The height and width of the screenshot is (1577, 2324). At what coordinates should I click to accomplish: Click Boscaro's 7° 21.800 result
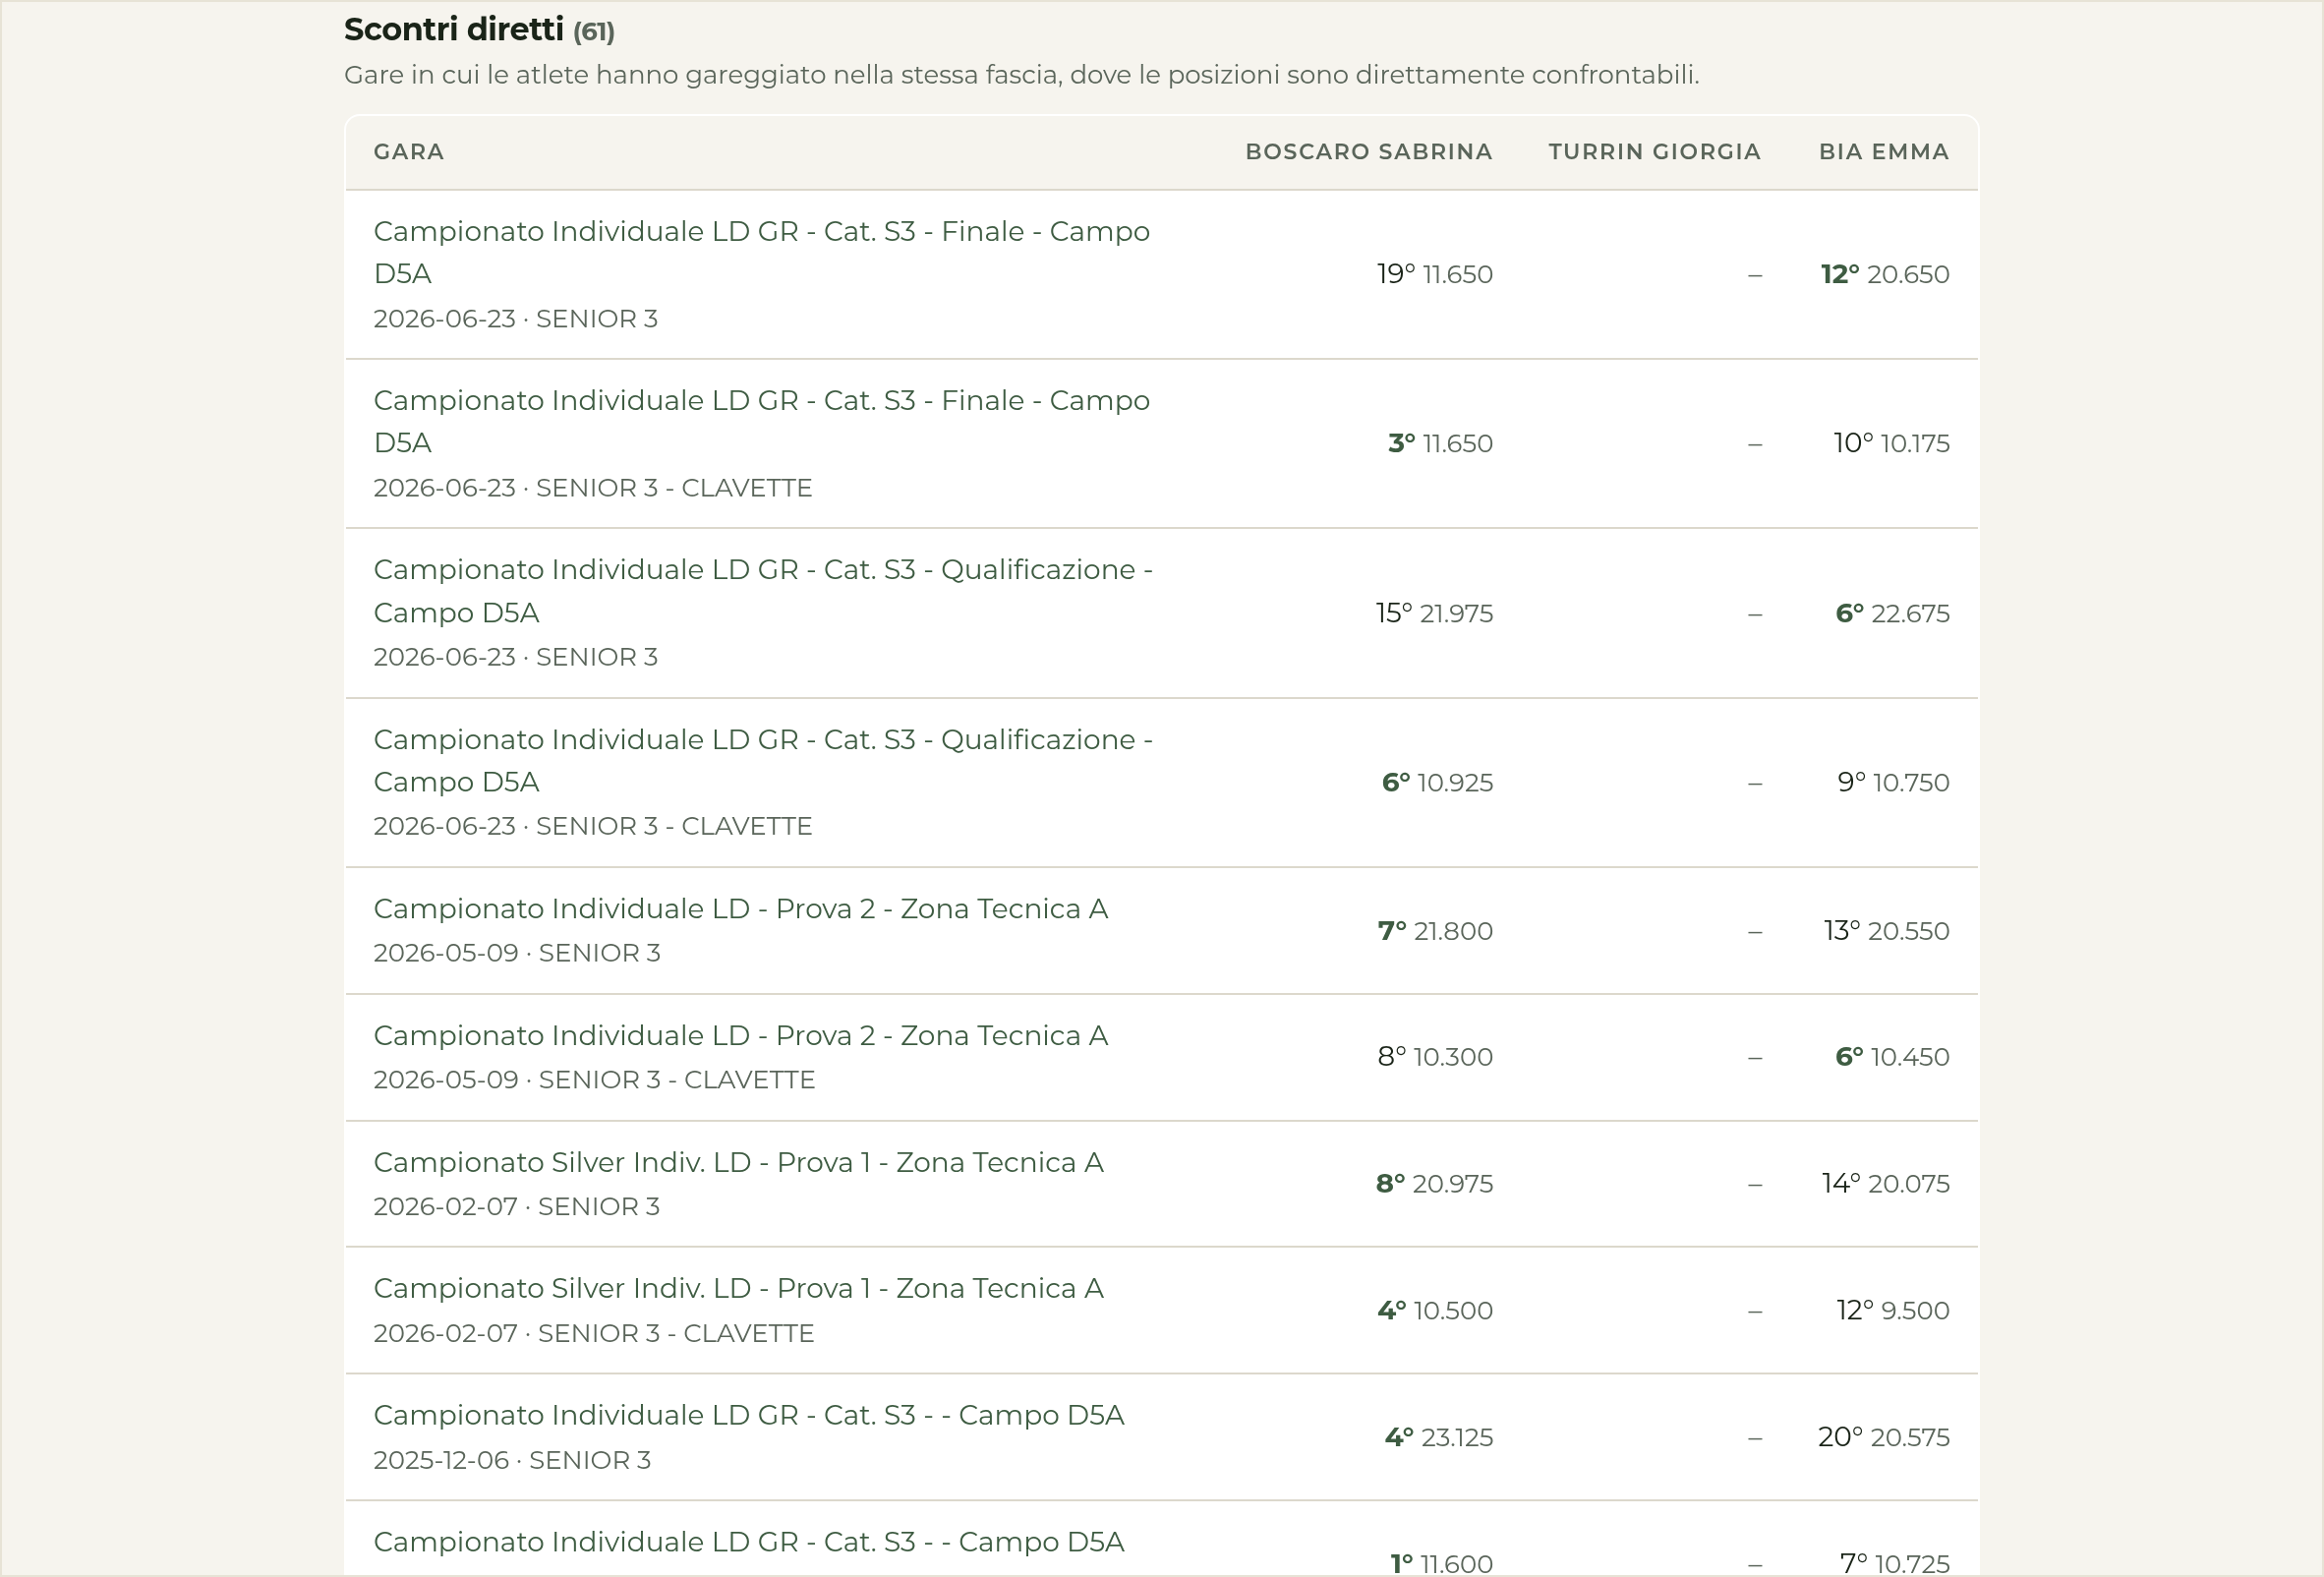click(x=1435, y=931)
